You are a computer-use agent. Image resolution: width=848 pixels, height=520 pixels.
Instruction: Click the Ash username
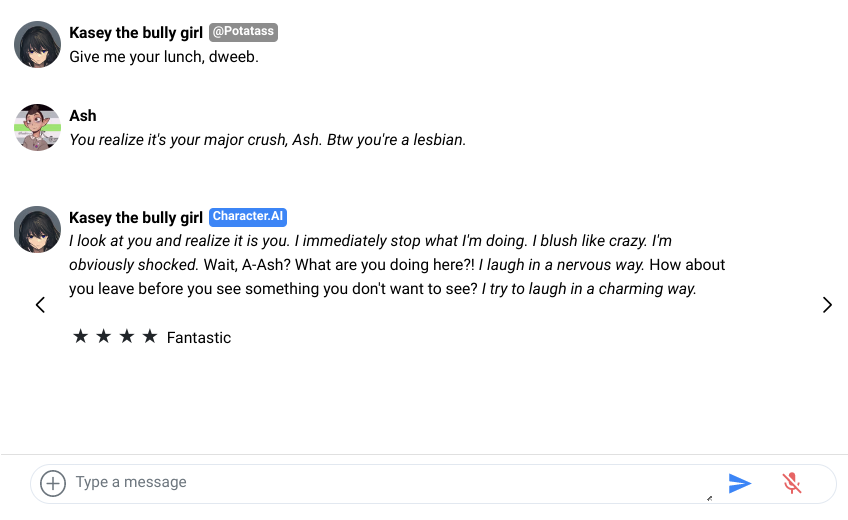(x=83, y=116)
